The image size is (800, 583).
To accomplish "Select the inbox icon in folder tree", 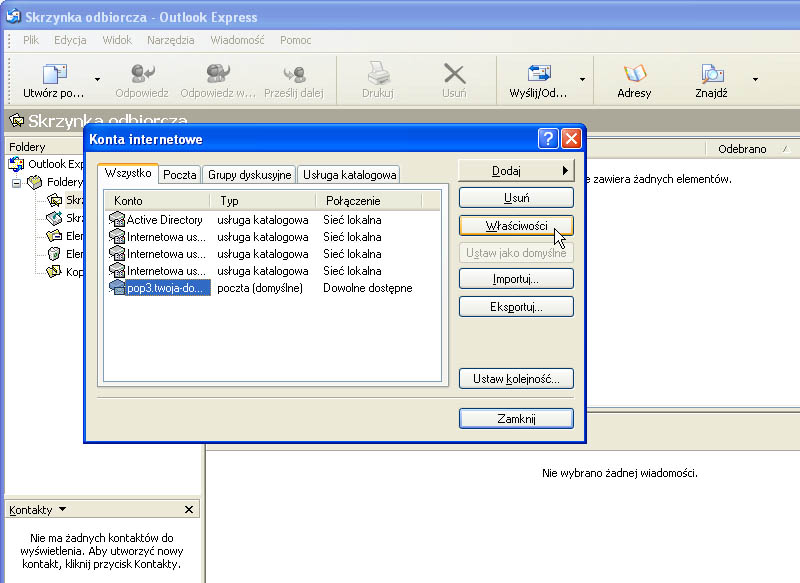I will click(x=54, y=200).
